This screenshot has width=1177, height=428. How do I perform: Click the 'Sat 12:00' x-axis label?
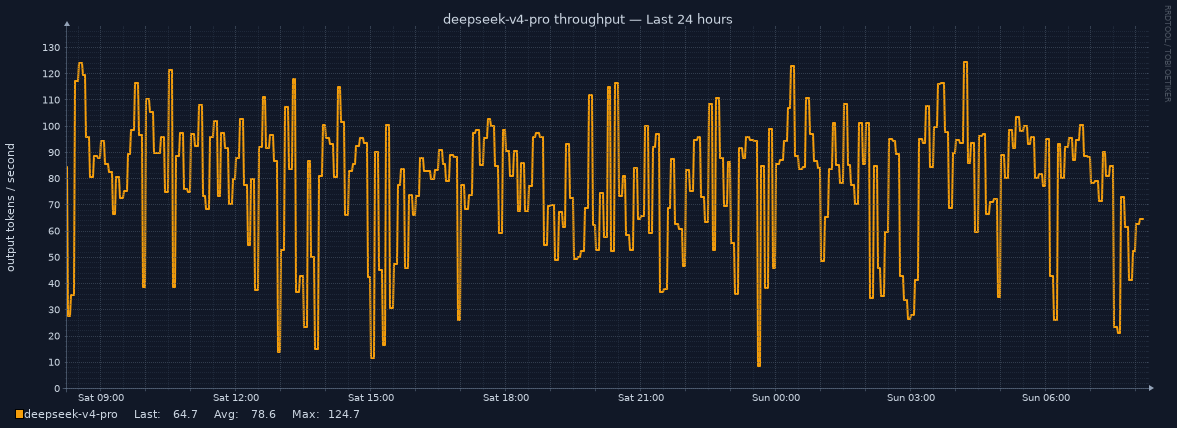coord(236,398)
